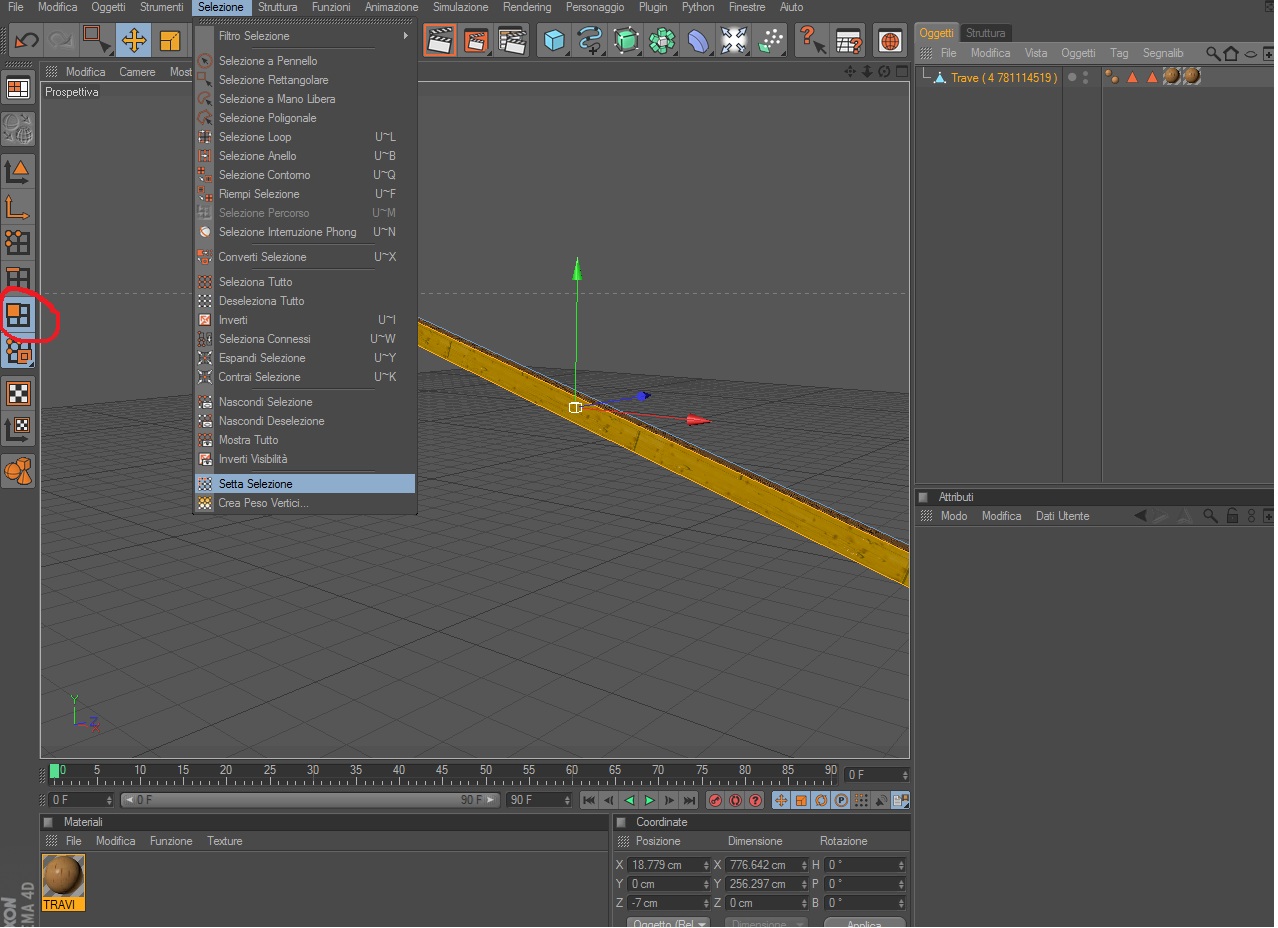The image size is (1278, 928).
Task: Switch to point mode in left sidebar
Action: click(x=18, y=243)
